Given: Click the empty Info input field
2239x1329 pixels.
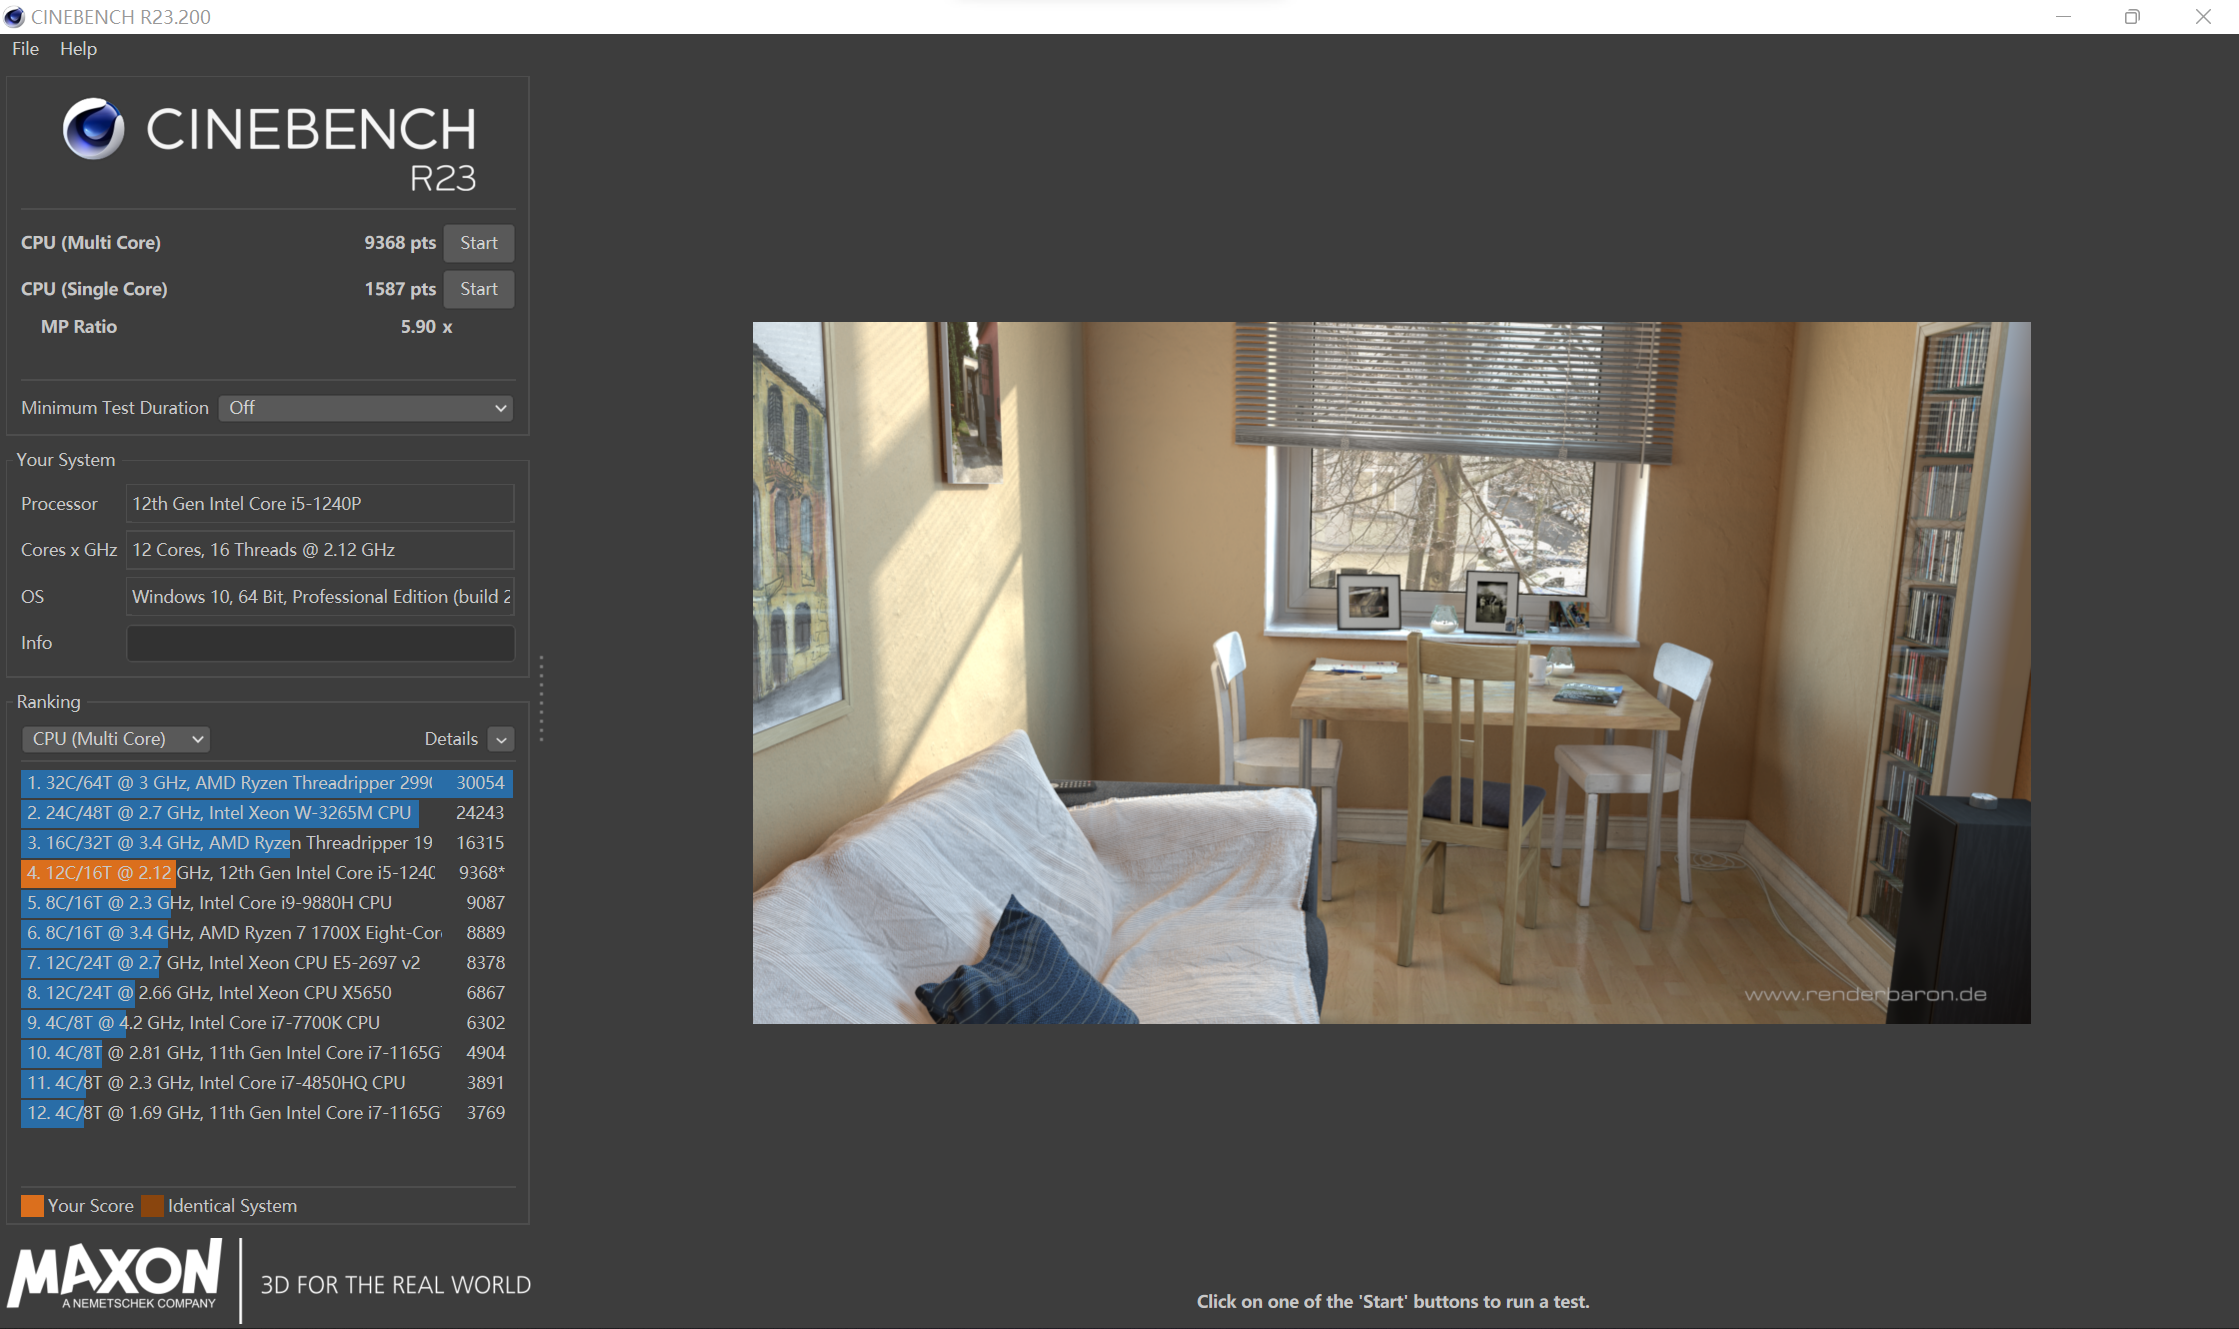Looking at the screenshot, I should (320, 643).
